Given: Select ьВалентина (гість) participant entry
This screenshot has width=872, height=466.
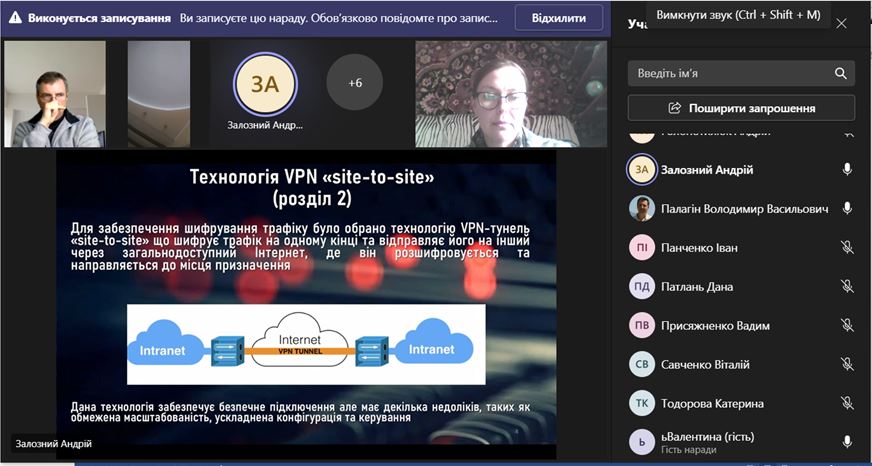Looking at the screenshot, I should point(741,442).
